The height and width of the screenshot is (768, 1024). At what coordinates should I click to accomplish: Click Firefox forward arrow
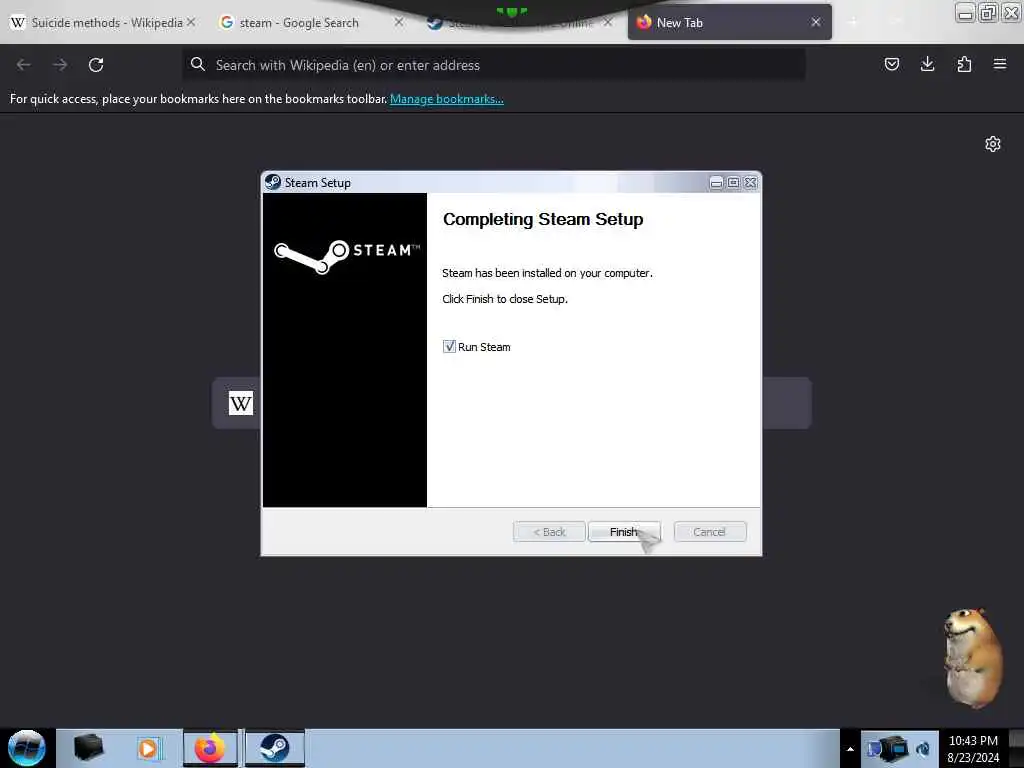click(x=60, y=65)
